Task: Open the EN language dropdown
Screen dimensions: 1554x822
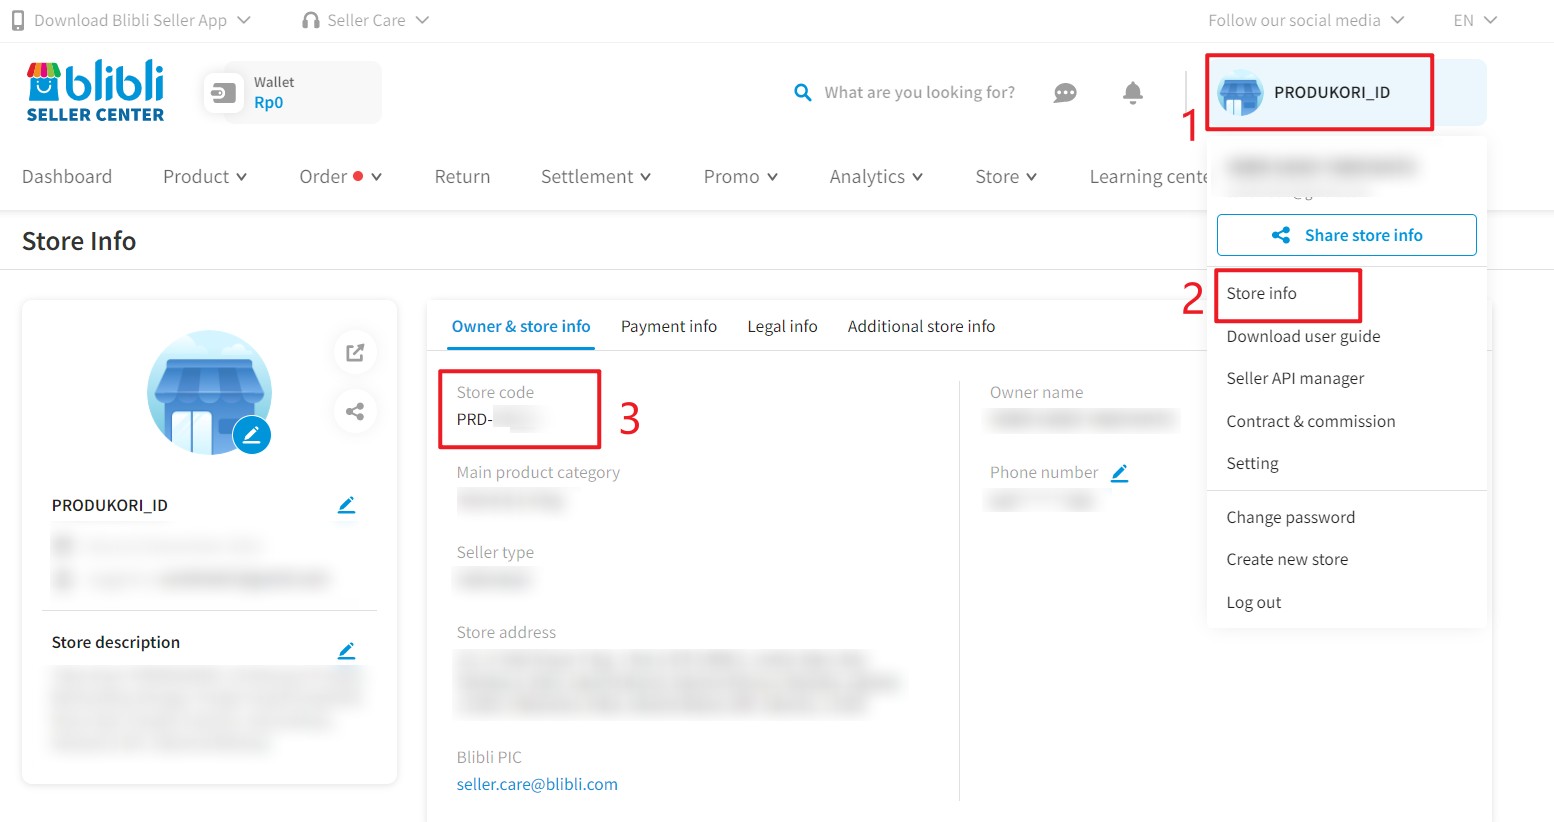Action: point(1475,20)
